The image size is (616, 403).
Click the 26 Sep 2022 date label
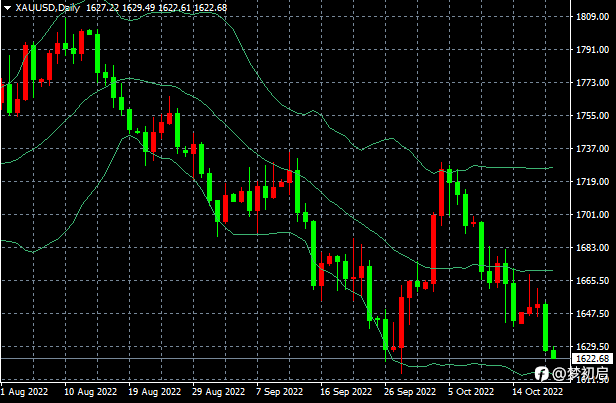click(x=410, y=392)
